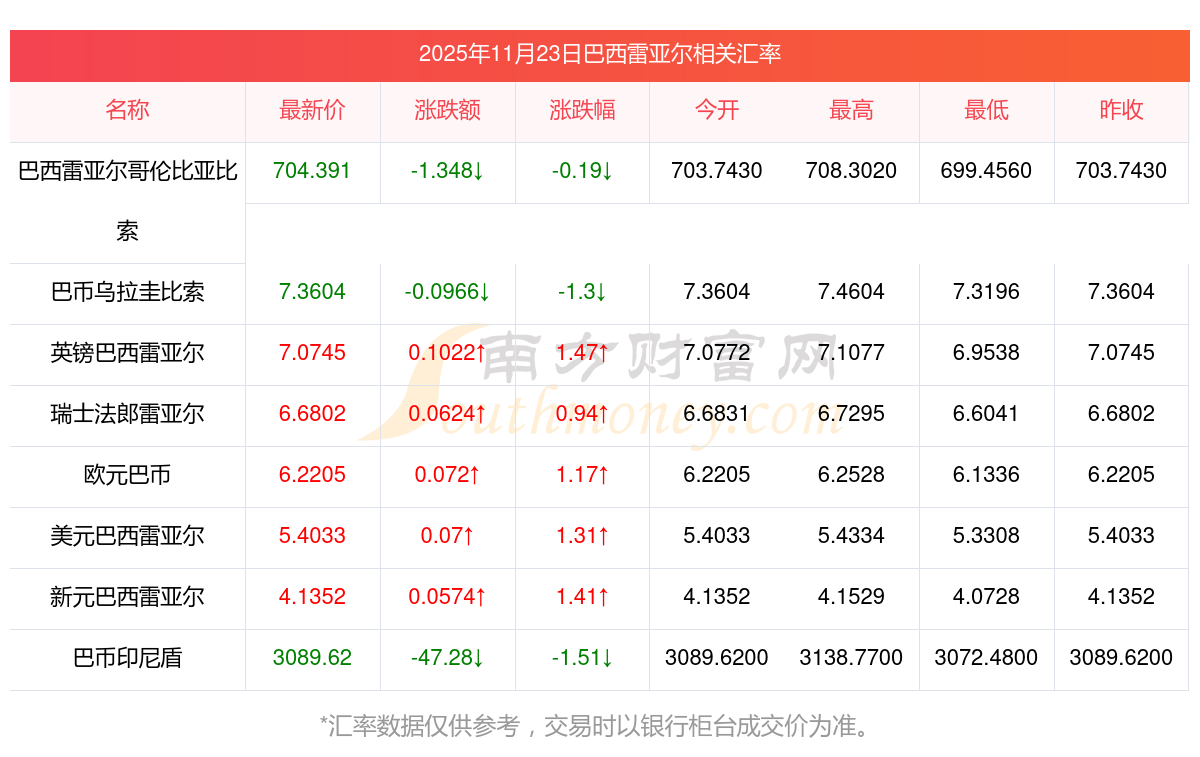Click the title 2025年11月23日巴西雷亚尔相关汇率
This screenshot has width=1200, height=757.
click(600, 54)
